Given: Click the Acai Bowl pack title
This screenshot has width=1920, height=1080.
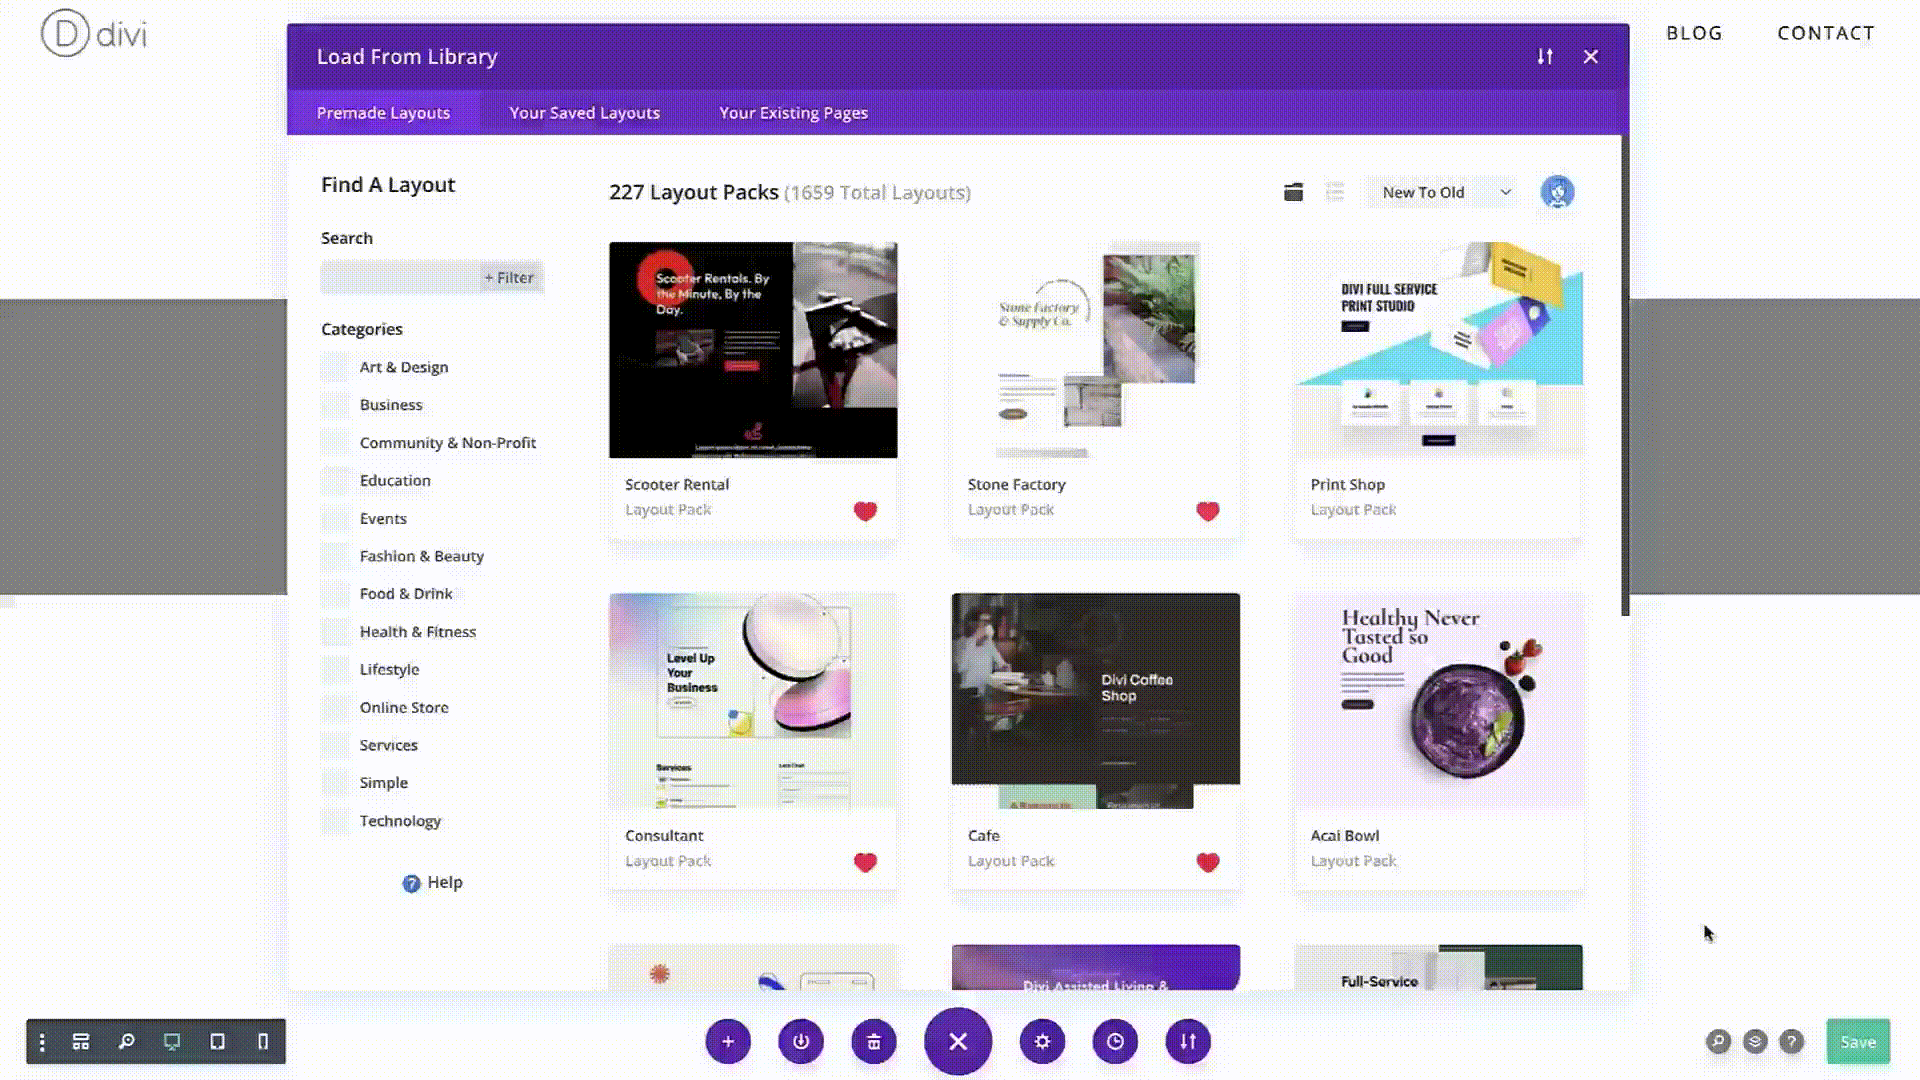Looking at the screenshot, I should 1344,835.
